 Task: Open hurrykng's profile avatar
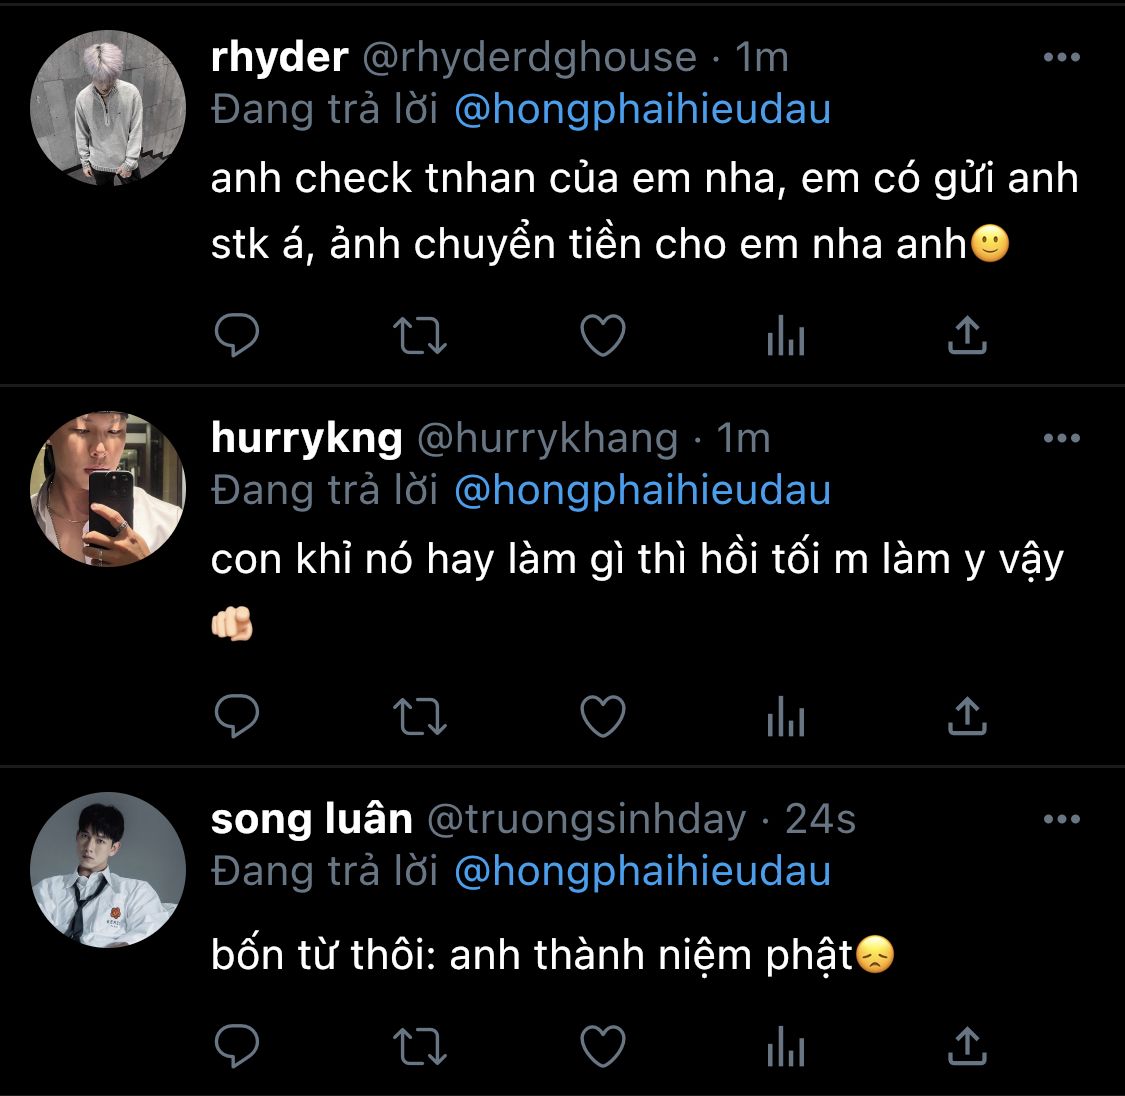coord(108,489)
